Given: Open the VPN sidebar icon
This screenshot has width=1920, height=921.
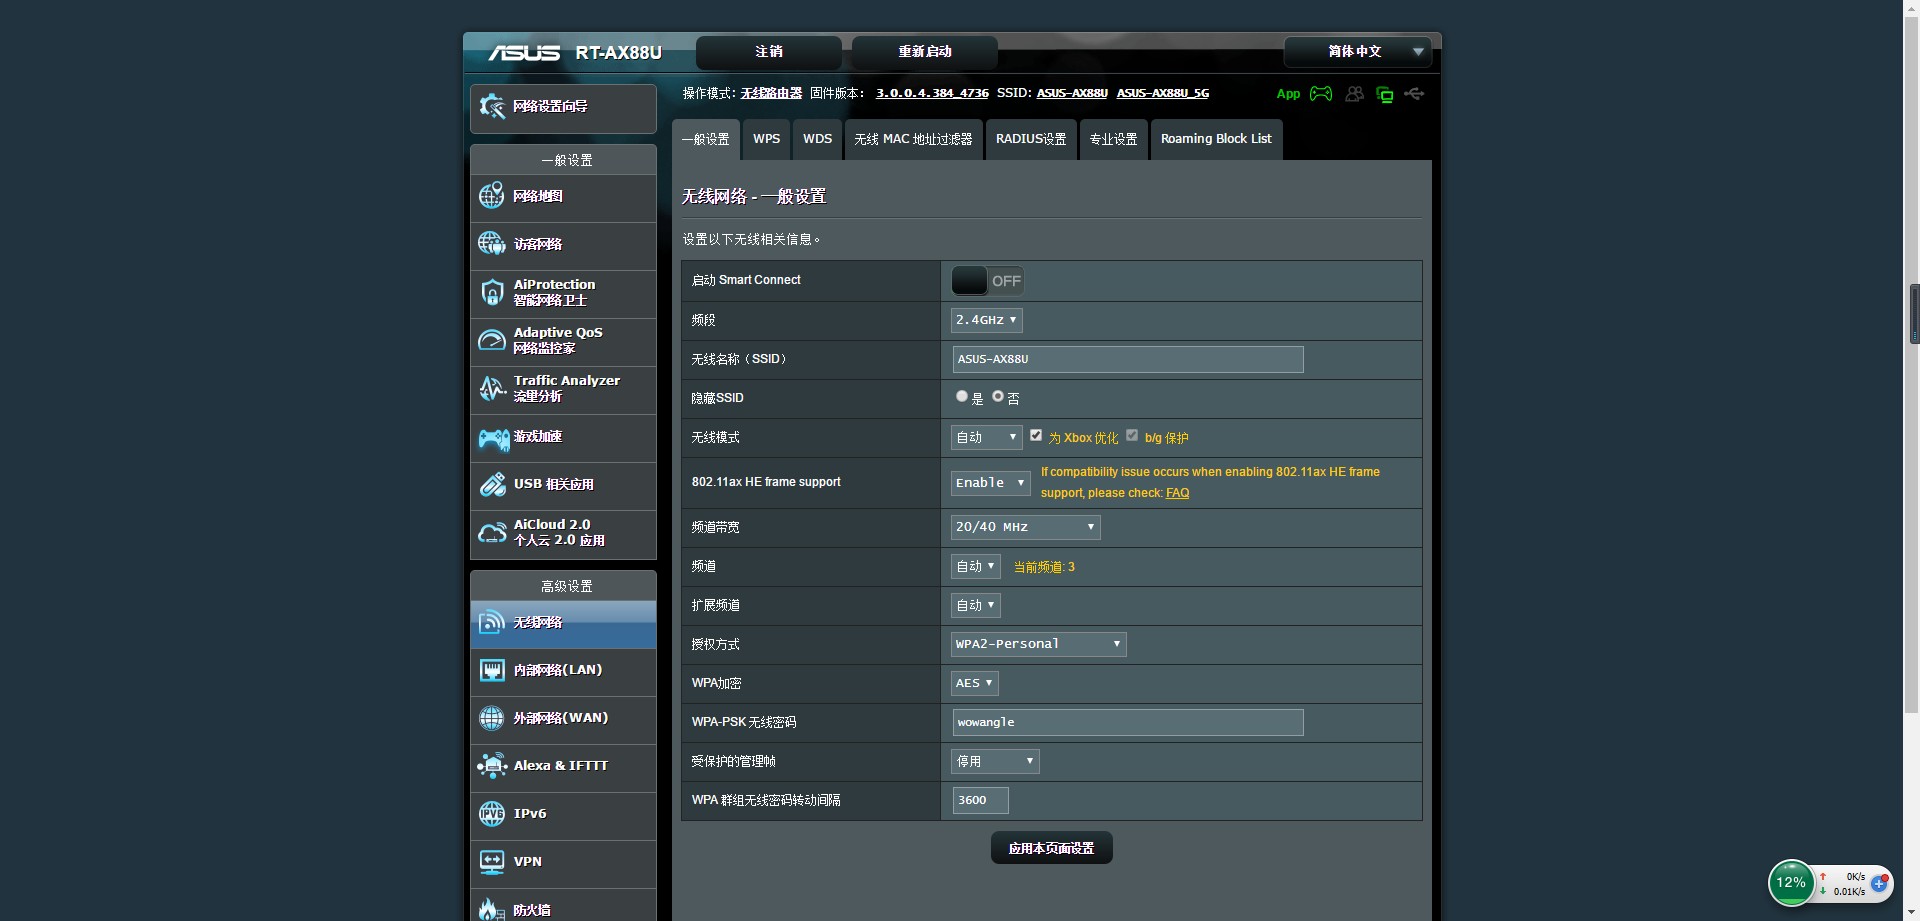Looking at the screenshot, I should click(x=491, y=862).
